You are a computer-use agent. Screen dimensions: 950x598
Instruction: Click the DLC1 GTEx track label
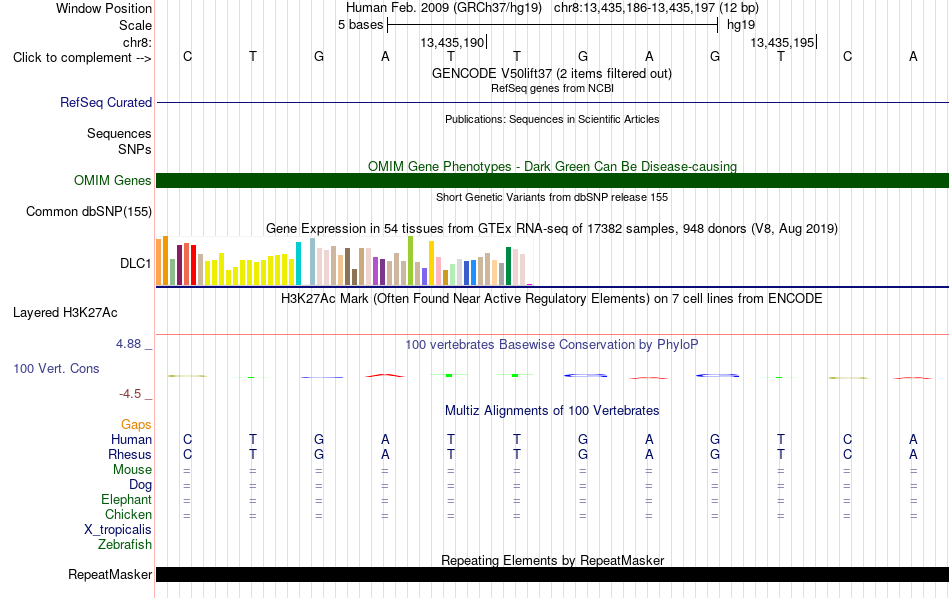click(x=135, y=263)
